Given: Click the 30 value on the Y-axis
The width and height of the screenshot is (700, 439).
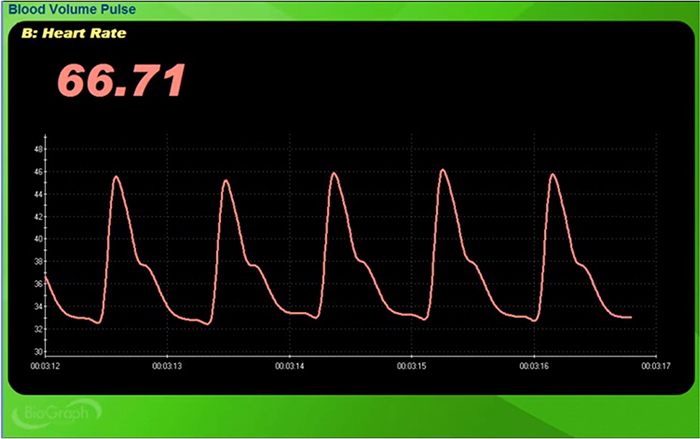Looking at the screenshot, I should click(x=38, y=352).
